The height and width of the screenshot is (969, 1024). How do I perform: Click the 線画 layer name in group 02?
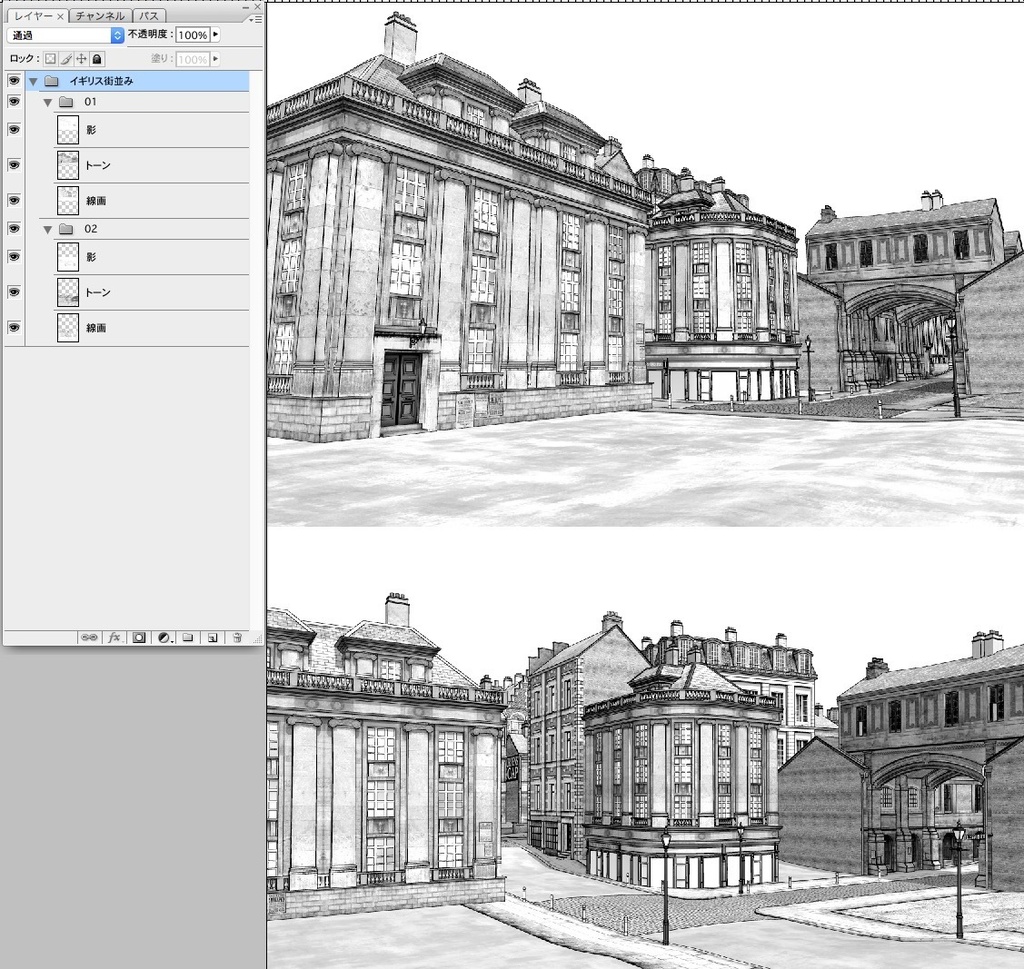click(96, 328)
